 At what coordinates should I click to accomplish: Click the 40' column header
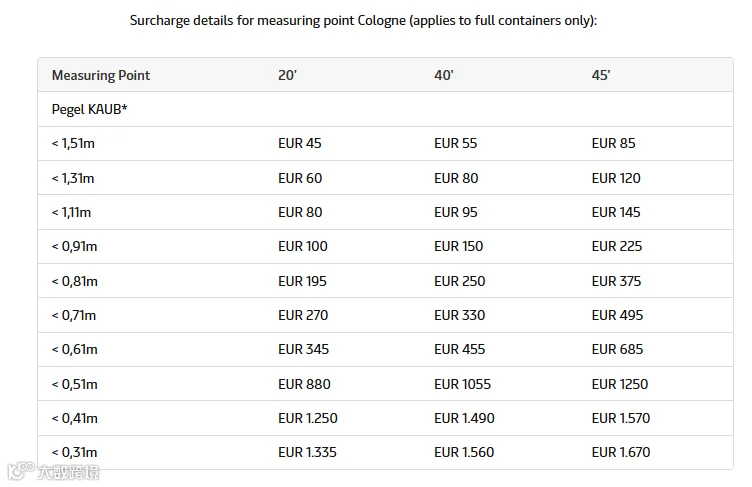click(444, 75)
